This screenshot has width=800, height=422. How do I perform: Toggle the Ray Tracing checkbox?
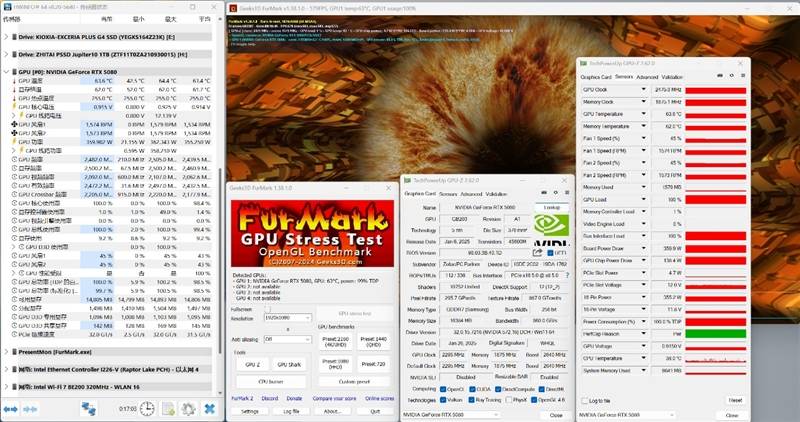pyautogui.click(x=471, y=400)
